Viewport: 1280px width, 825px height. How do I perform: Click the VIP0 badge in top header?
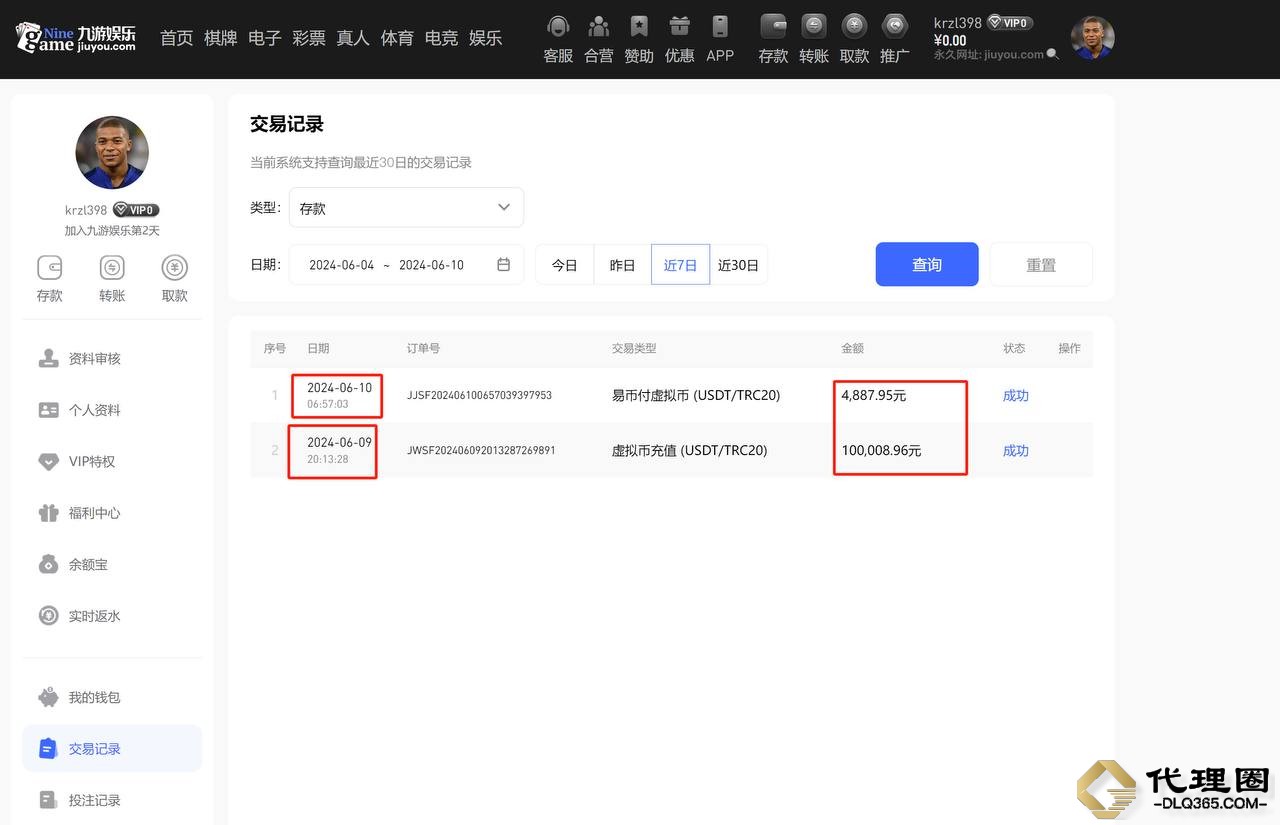pyautogui.click(x=1010, y=22)
